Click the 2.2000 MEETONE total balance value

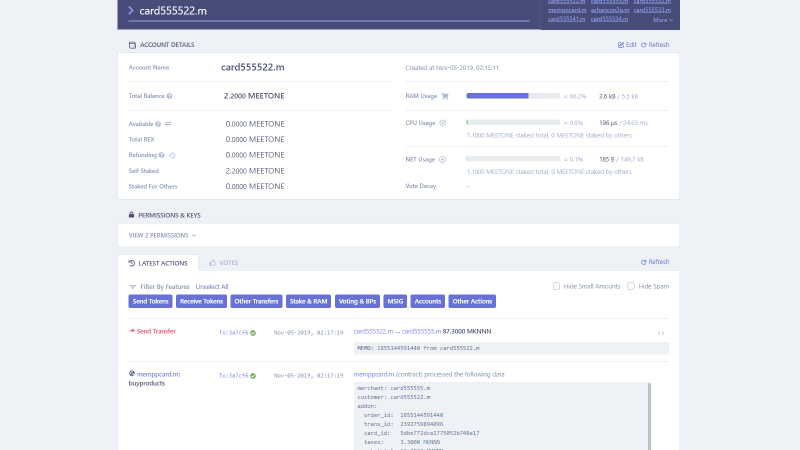[254, 96]
